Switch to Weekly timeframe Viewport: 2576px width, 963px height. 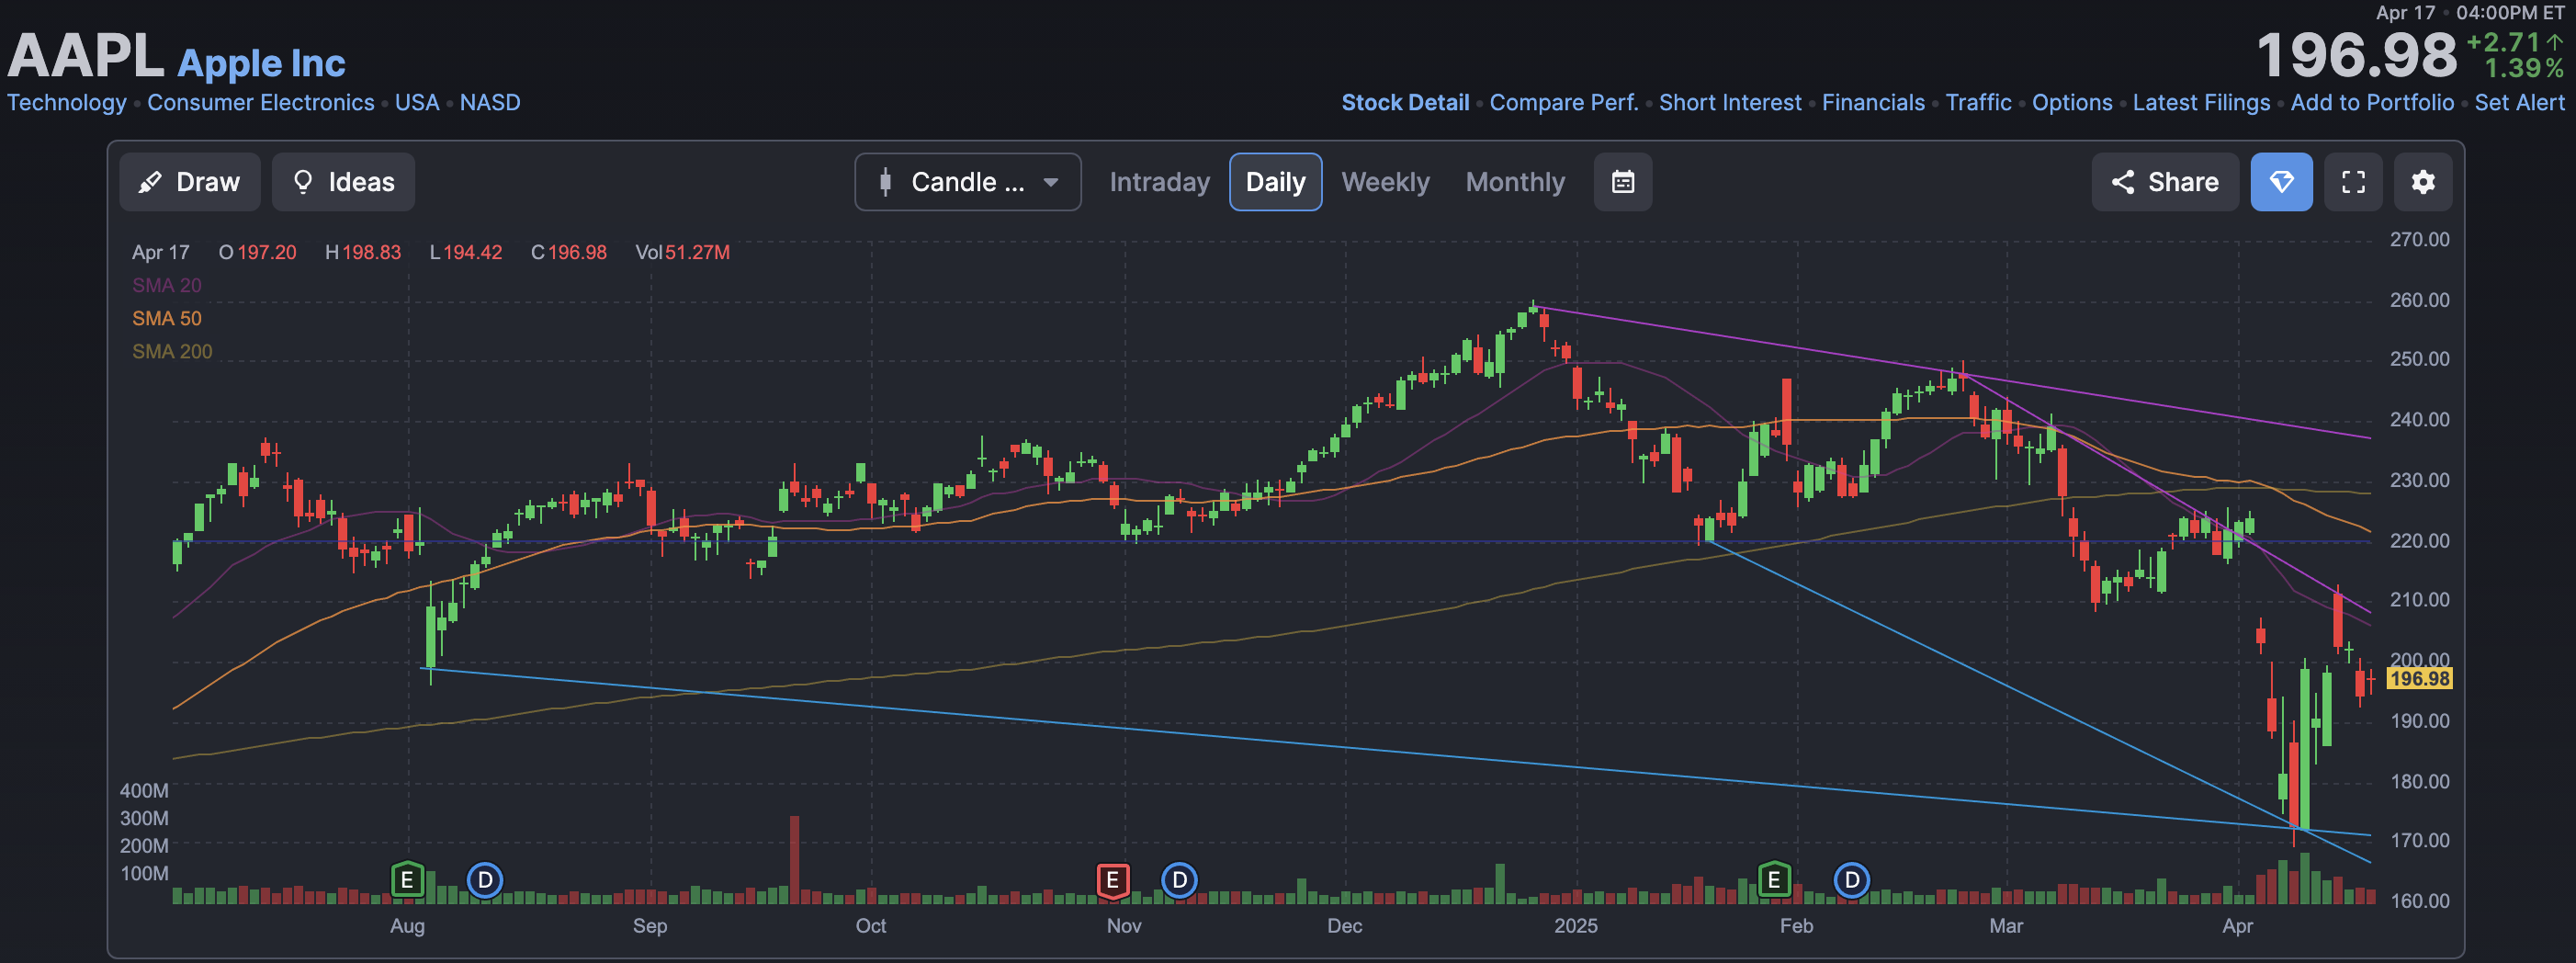(1385, 182)
